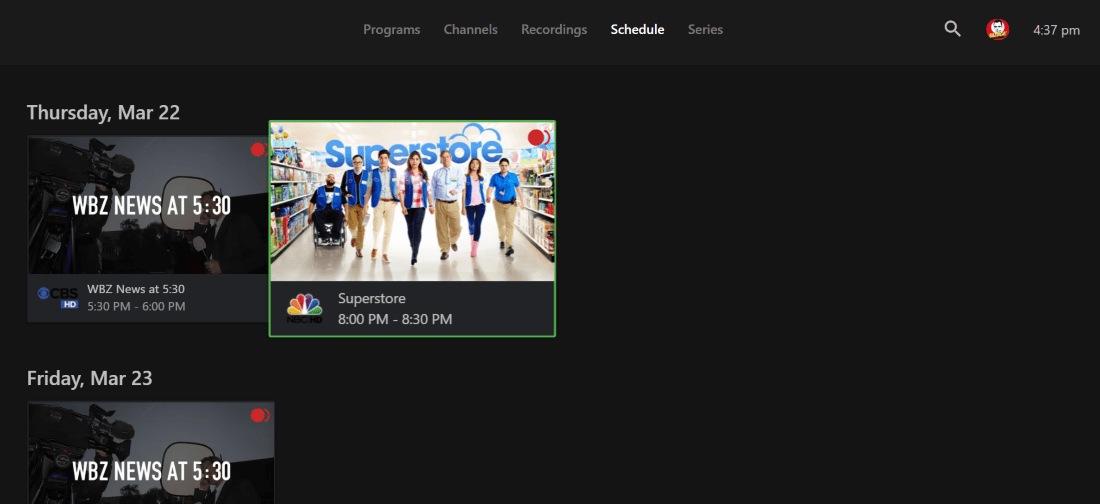Click the CBS HD channel logo
Viewport: 1100px width, 504px height.
coord(58,298)
